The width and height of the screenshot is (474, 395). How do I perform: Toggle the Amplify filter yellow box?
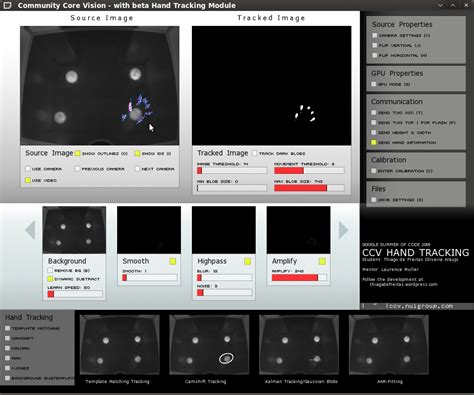(322, 261)
